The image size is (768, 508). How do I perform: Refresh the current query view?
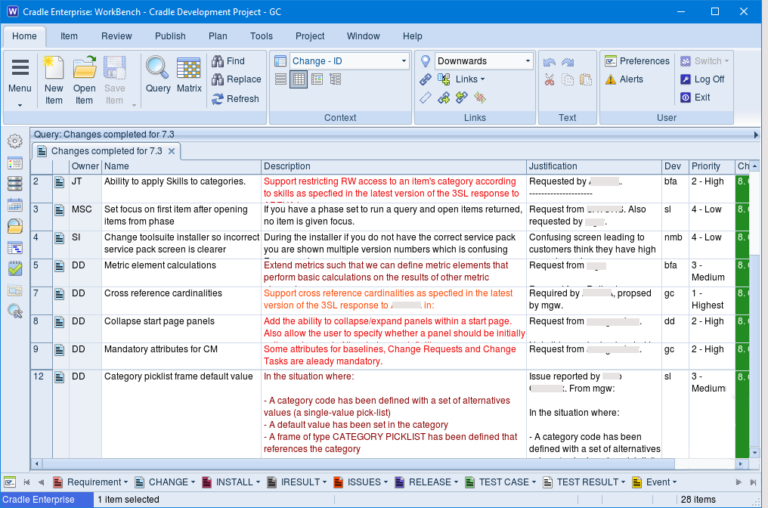236,99
